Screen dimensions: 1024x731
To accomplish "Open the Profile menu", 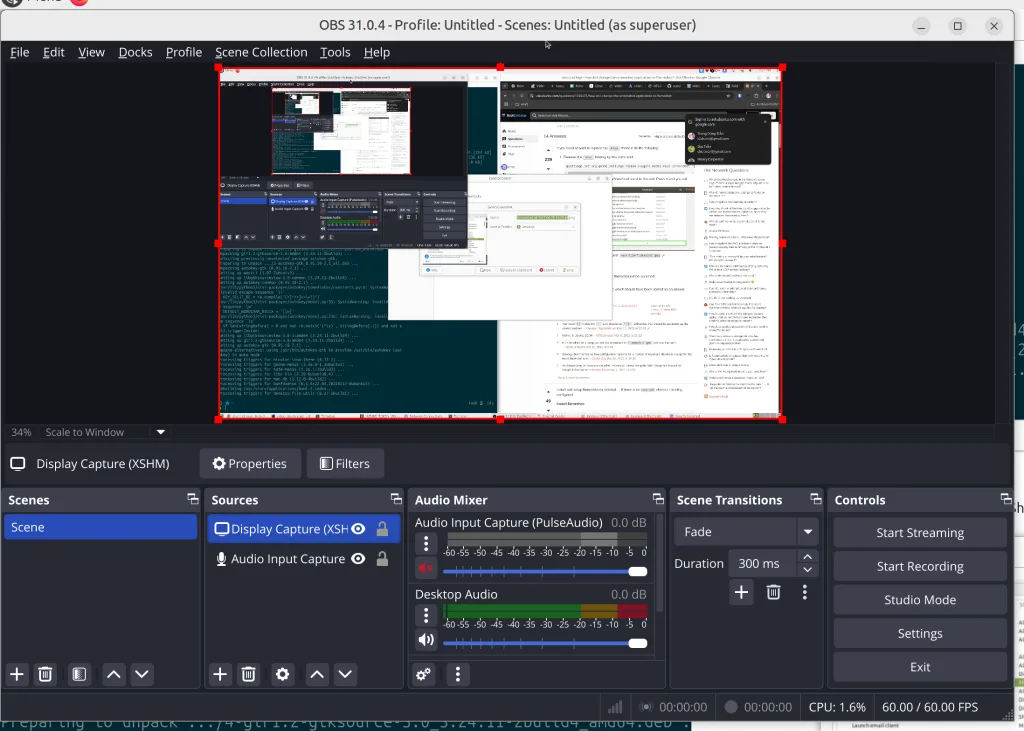I will tap(184, 52).
